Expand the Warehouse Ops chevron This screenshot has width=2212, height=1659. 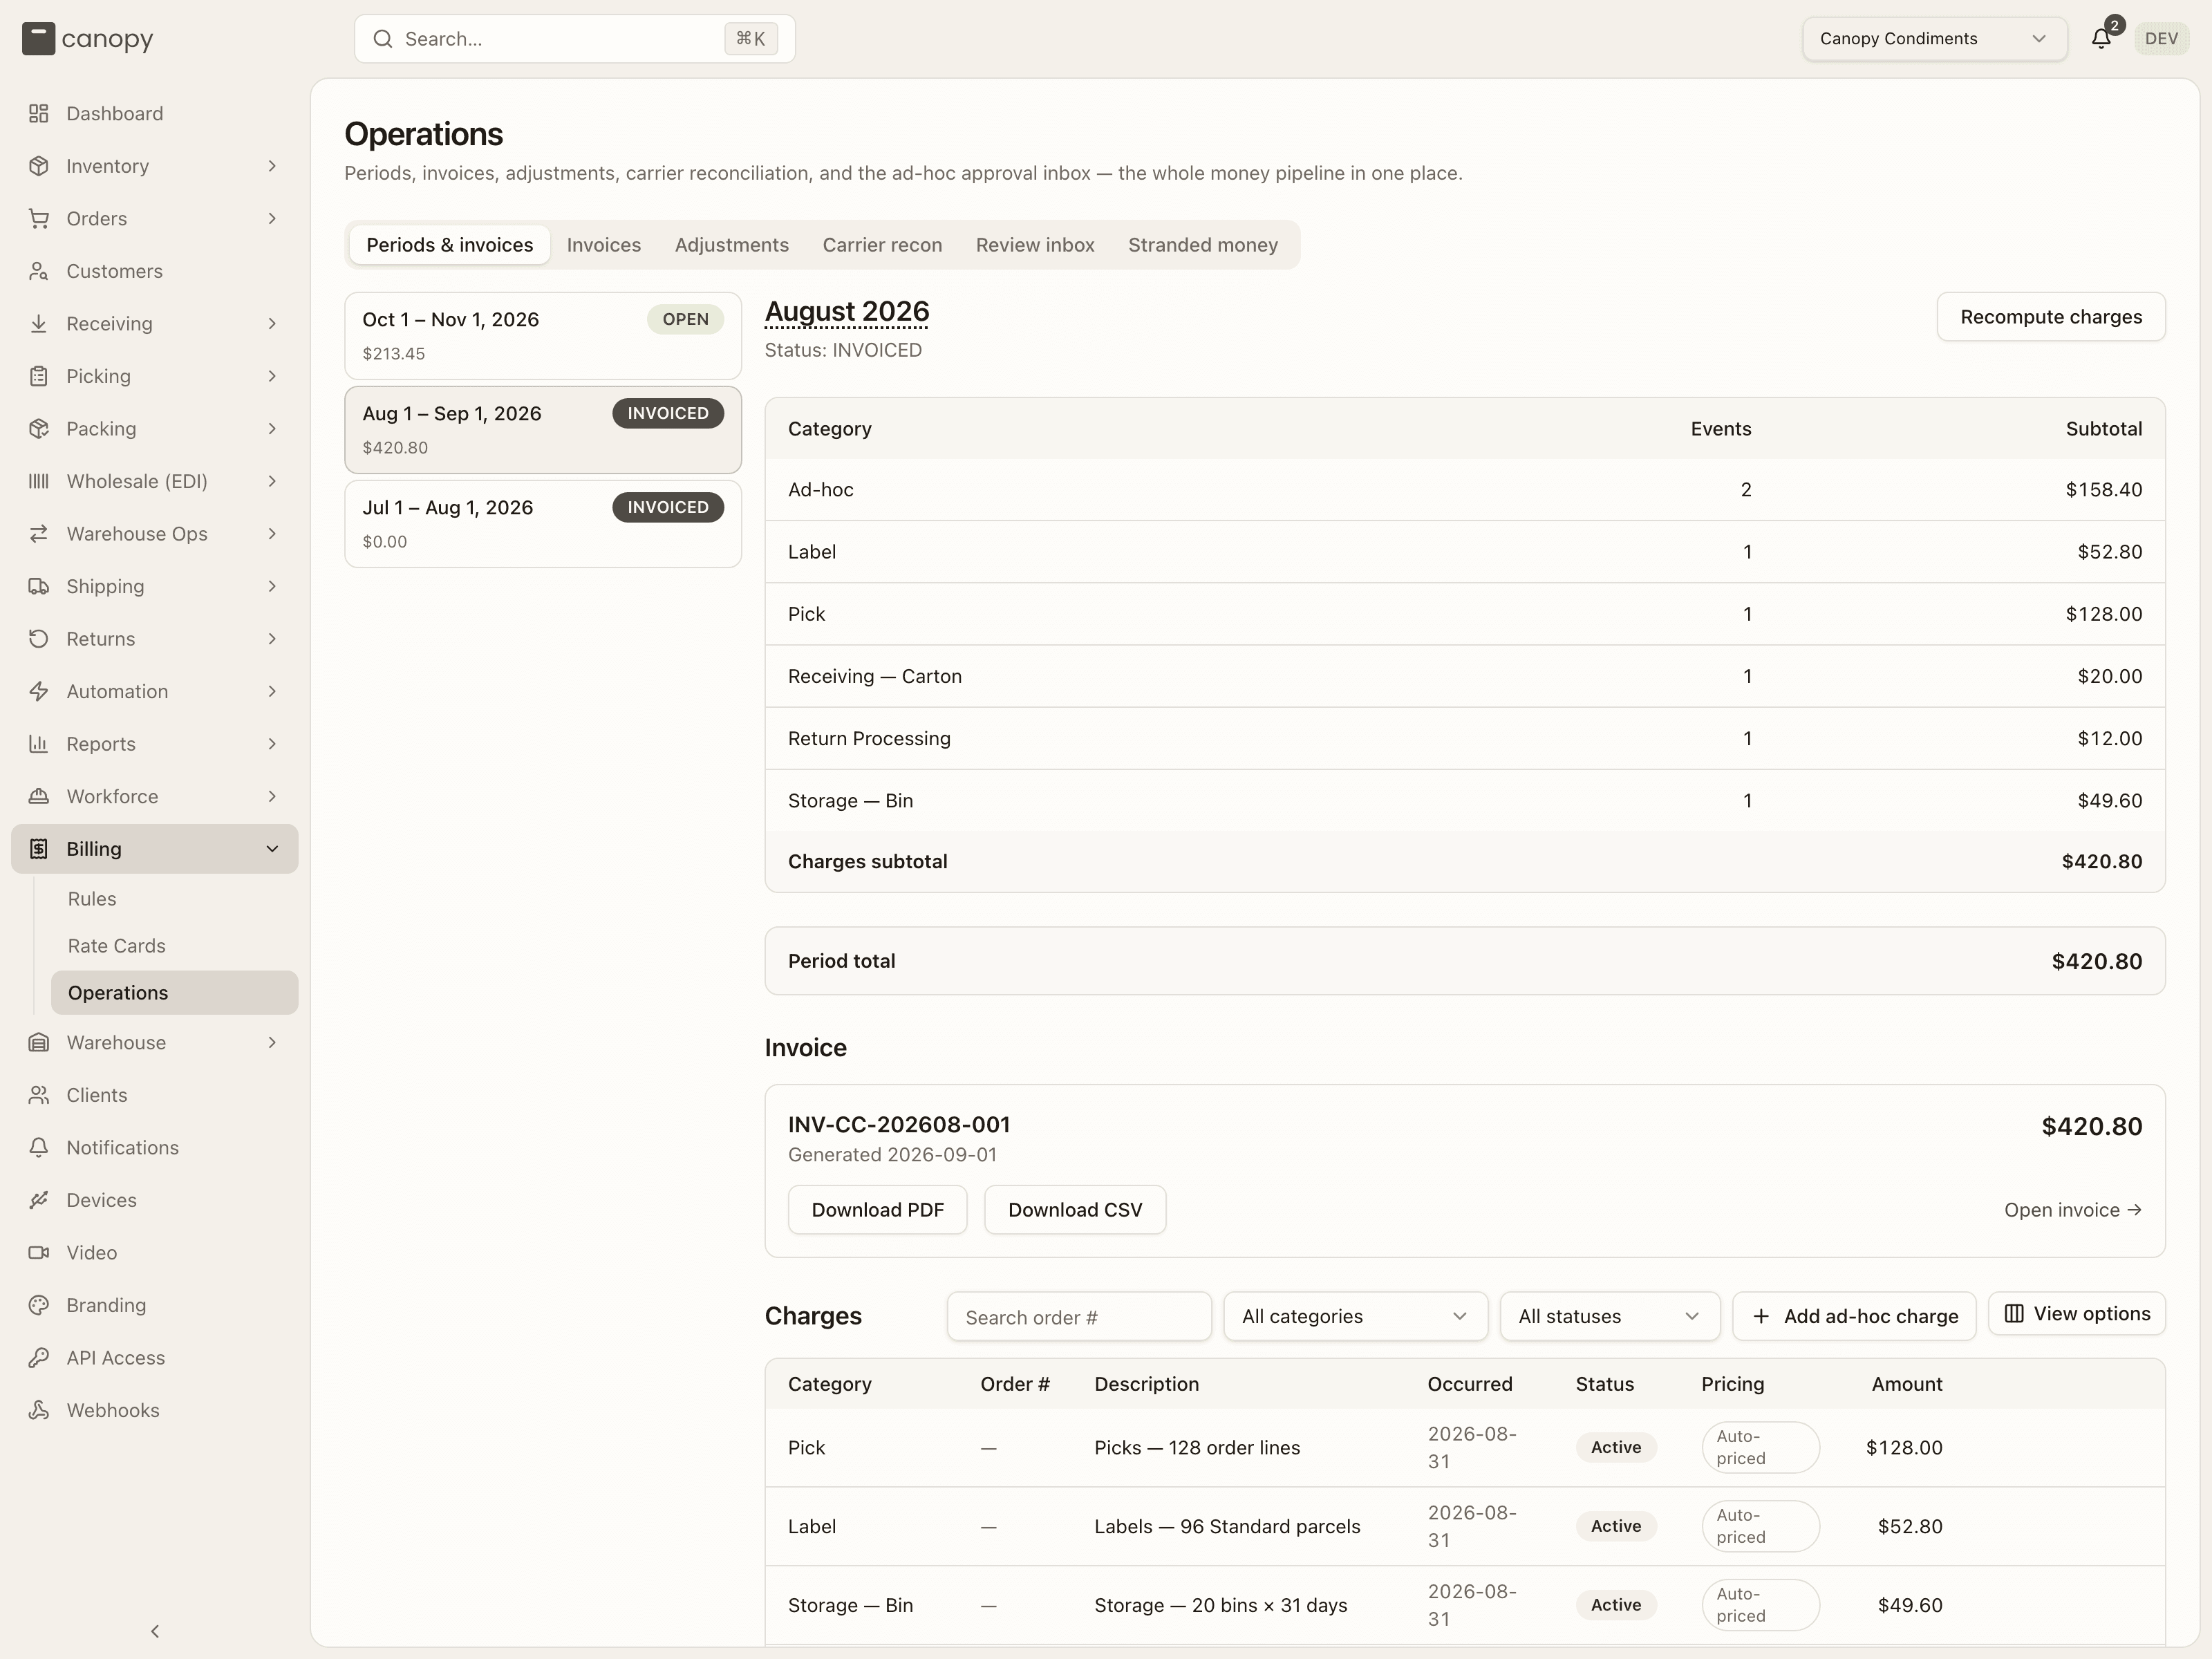[x=272, y=534]
